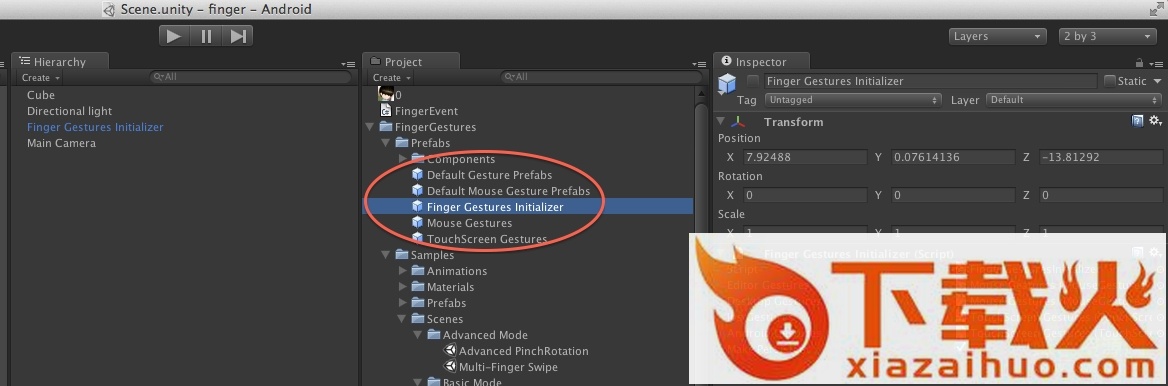This screenshot has height=386, width=1168.
Task: Collapse the Transform component
Action: pyautogui.click(x=721, y=121)
